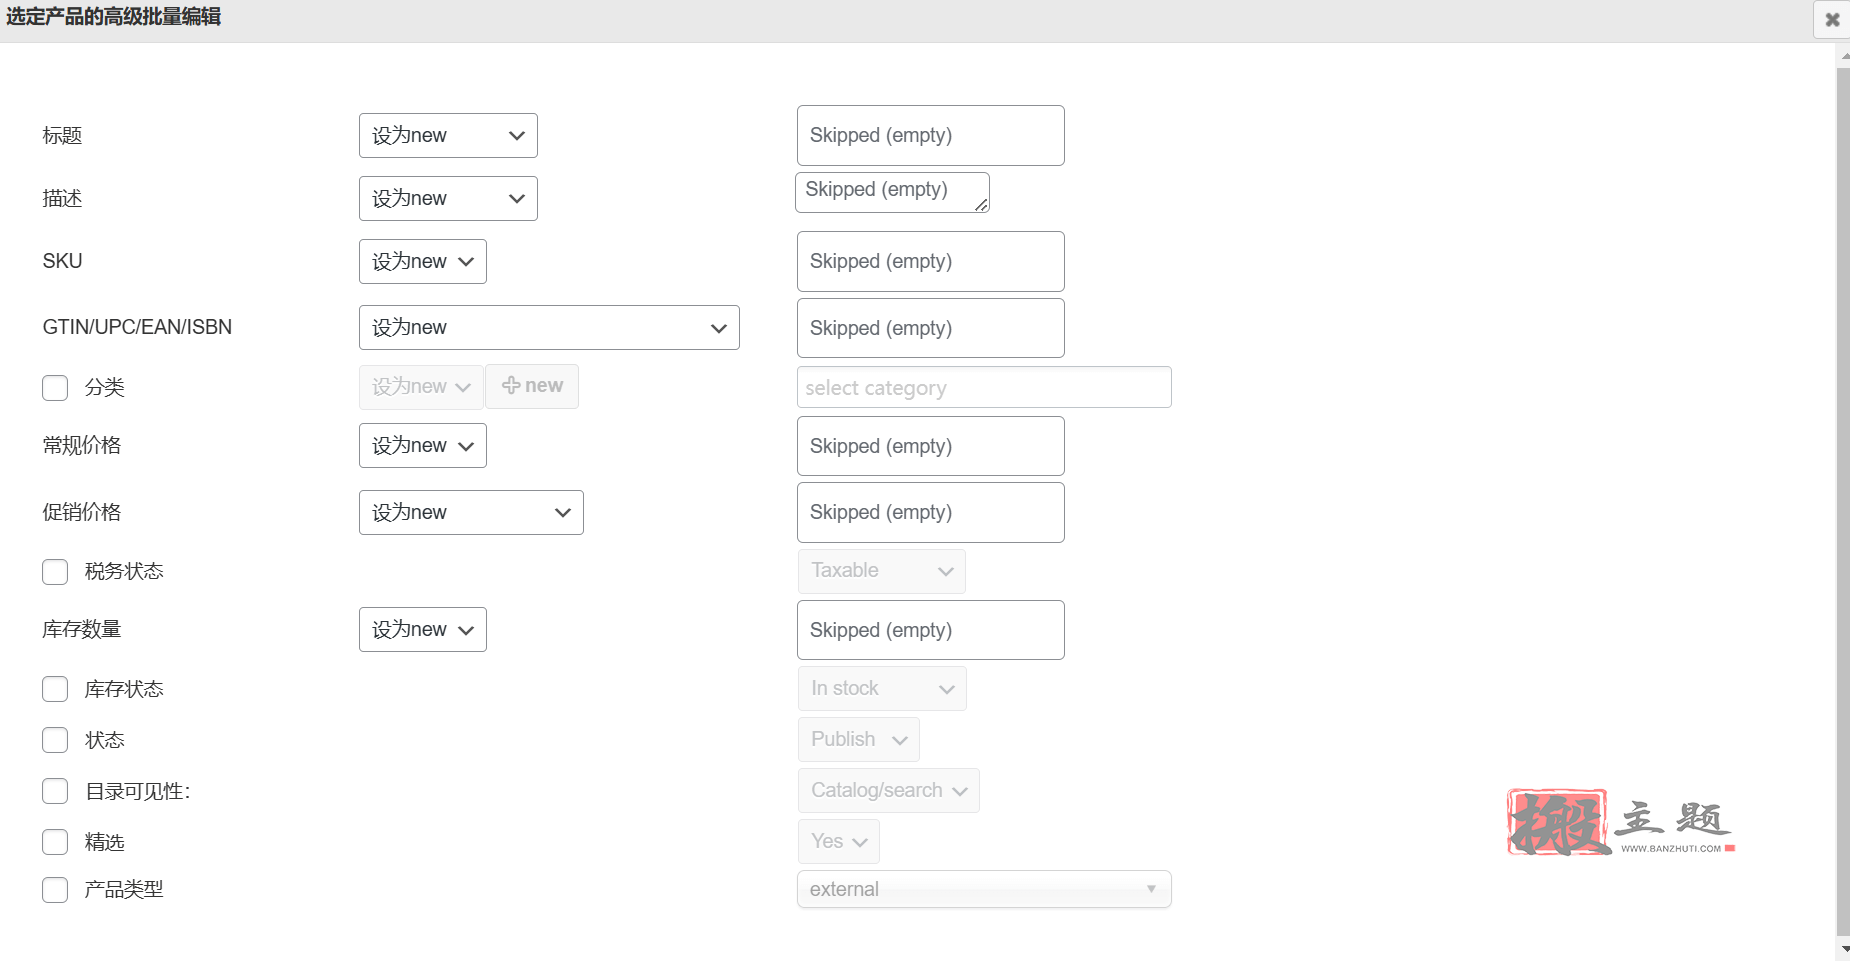
Task: Click the 描述 value textarea
Action: click(x=892, y=192)
